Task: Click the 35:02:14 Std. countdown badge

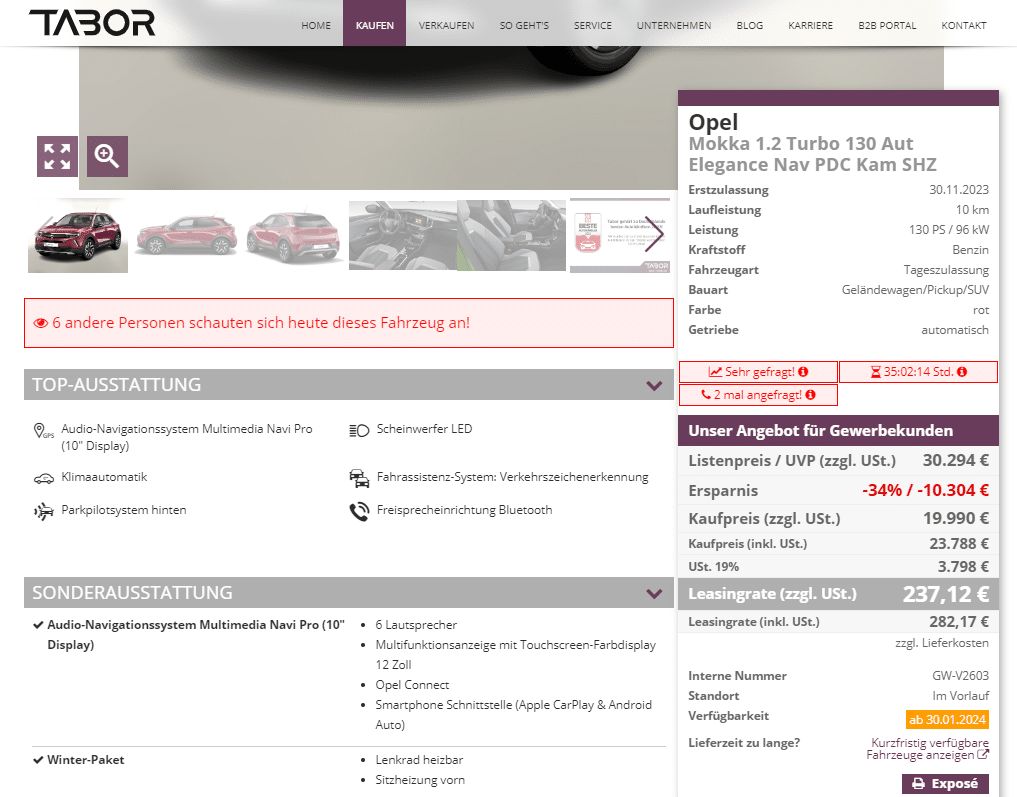Action: click(x=918, y=372)
